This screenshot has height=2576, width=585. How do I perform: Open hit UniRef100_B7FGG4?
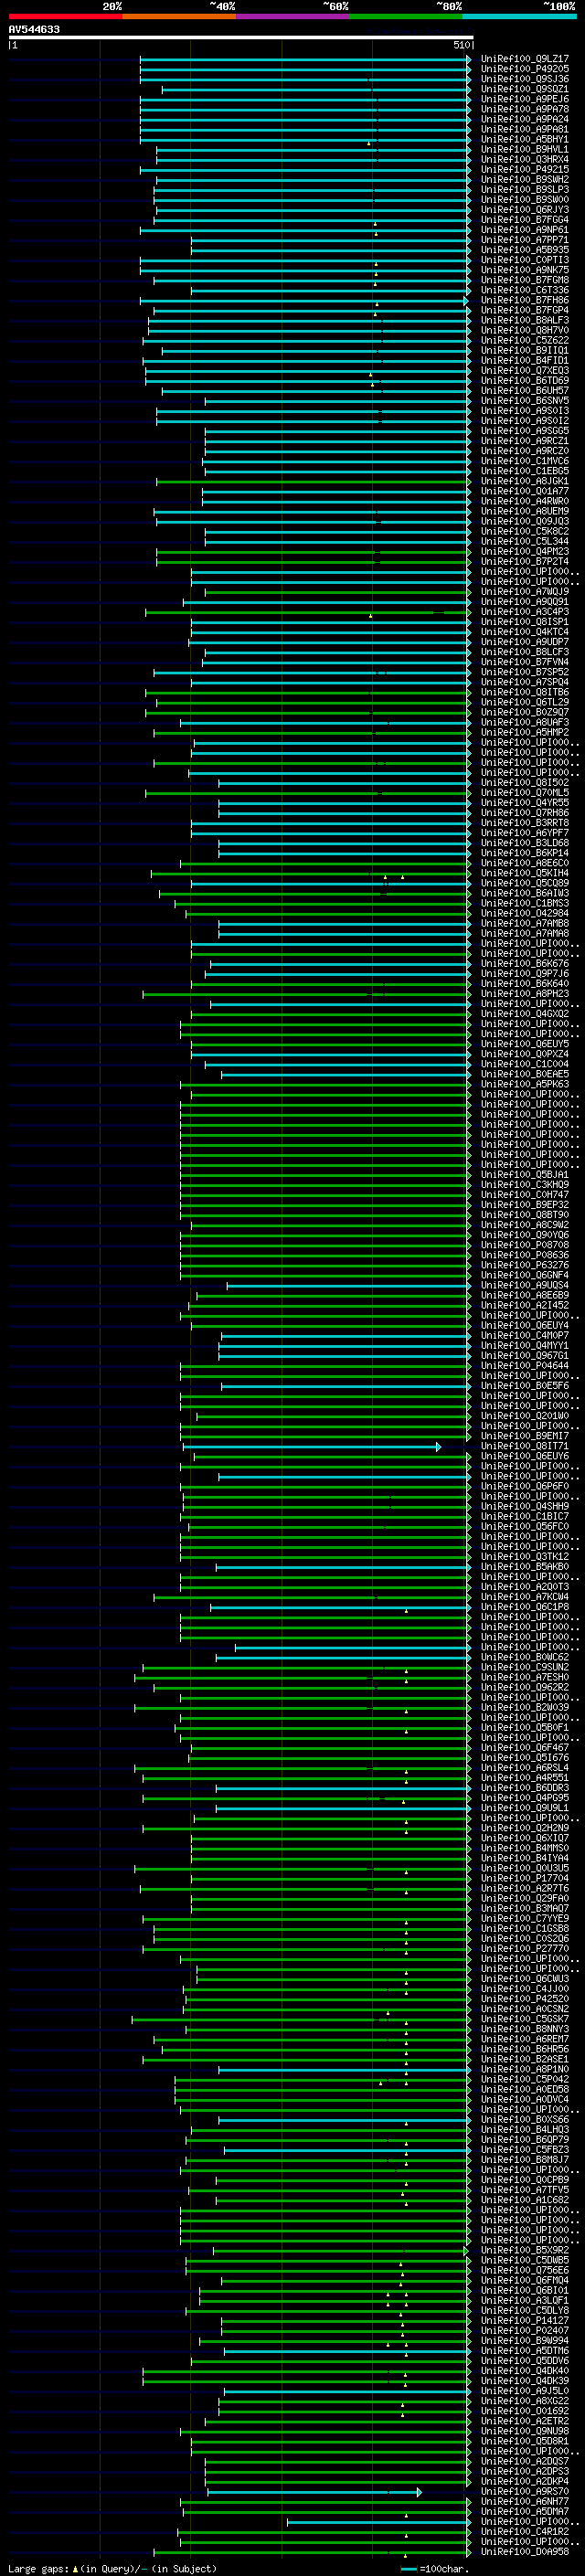tap(525, 220)
